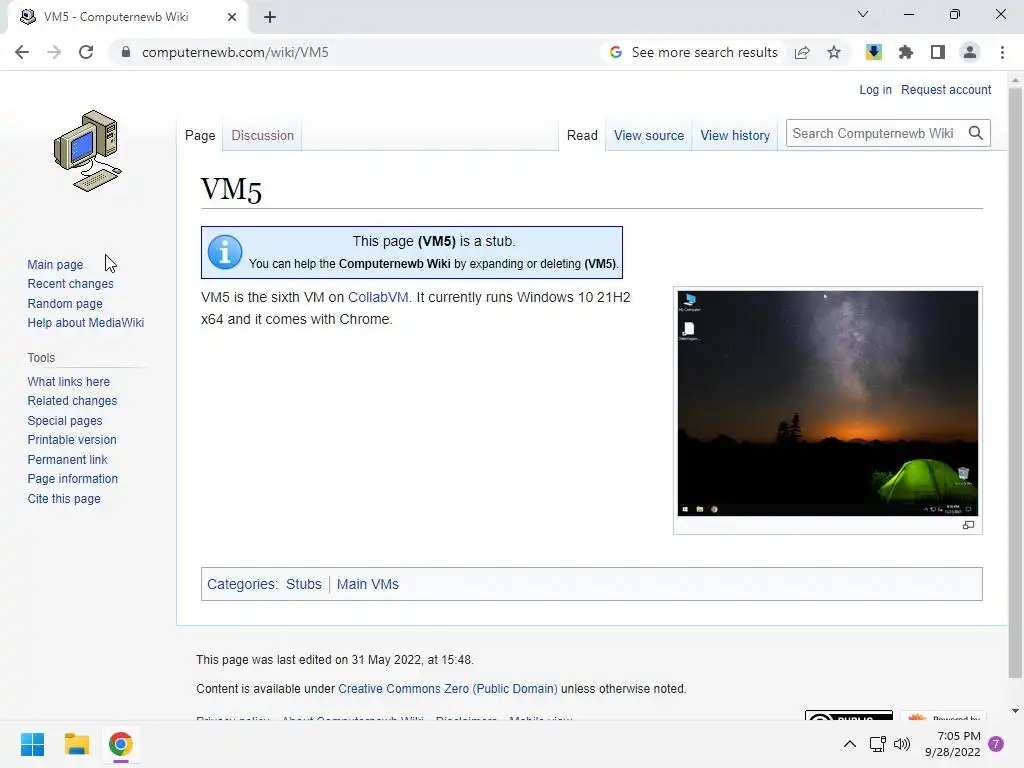Click the Request account link
The width and height of the screenshot is (1024, 768).
tap(946, 89)
